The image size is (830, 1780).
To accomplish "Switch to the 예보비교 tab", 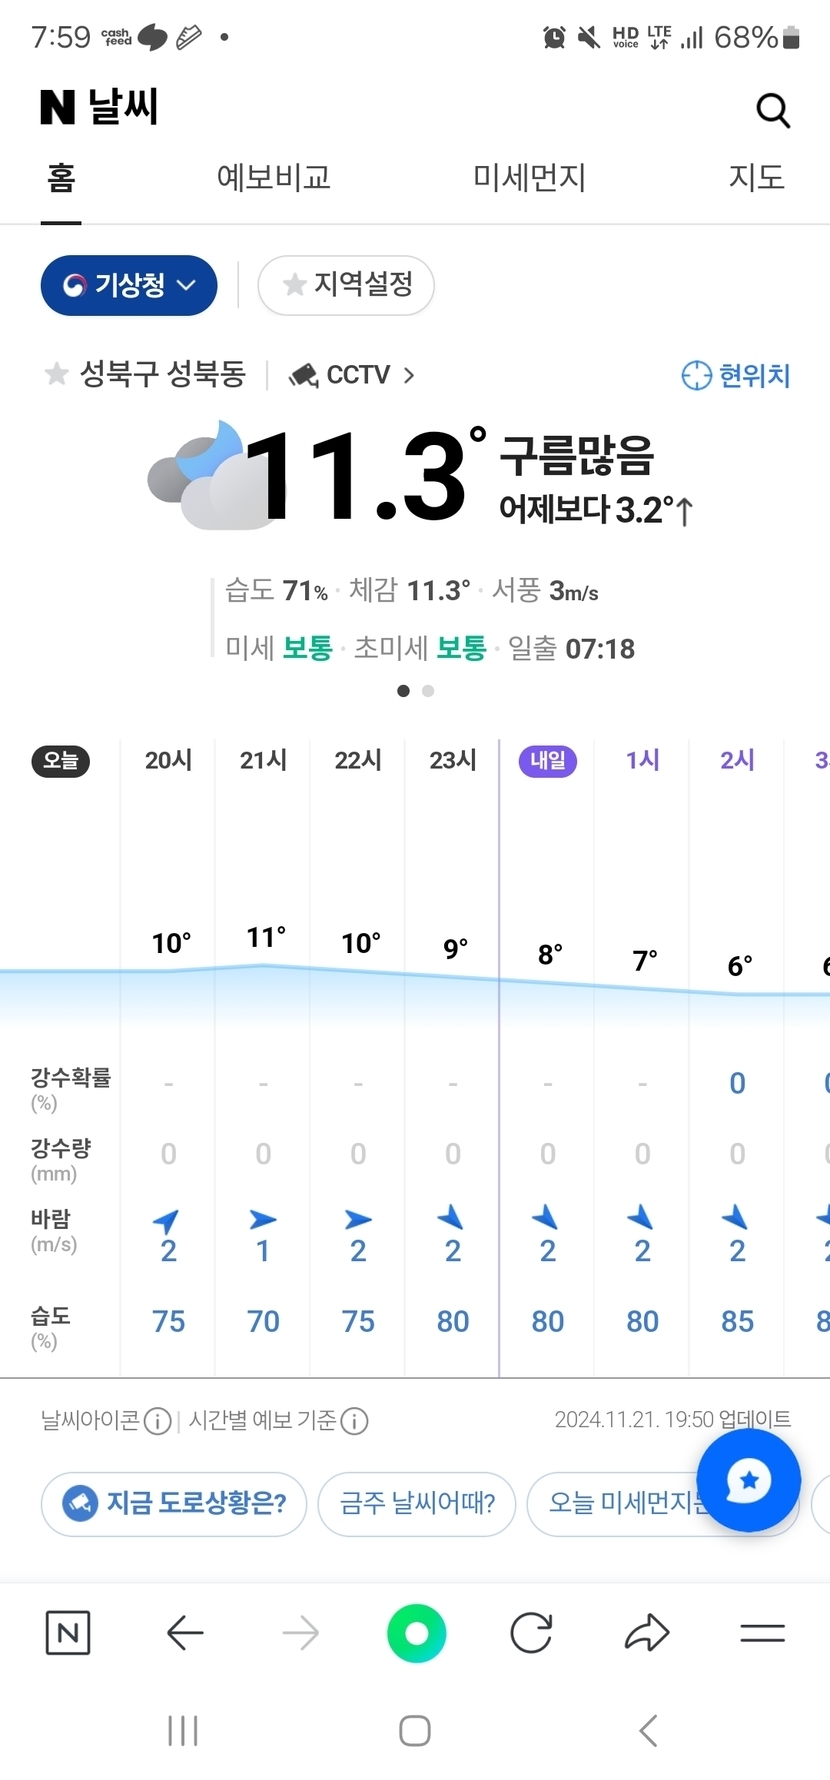I will (273, 178).
